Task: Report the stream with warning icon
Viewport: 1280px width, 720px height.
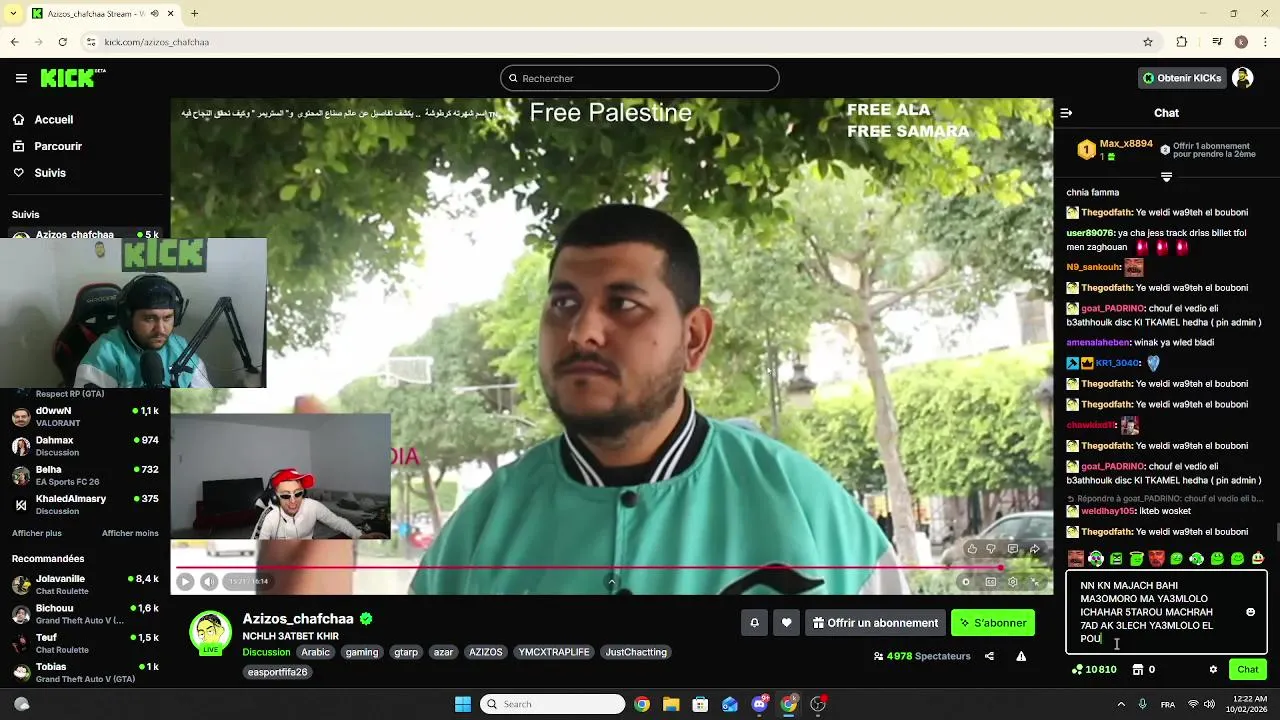Action: tap(1021, 656)
